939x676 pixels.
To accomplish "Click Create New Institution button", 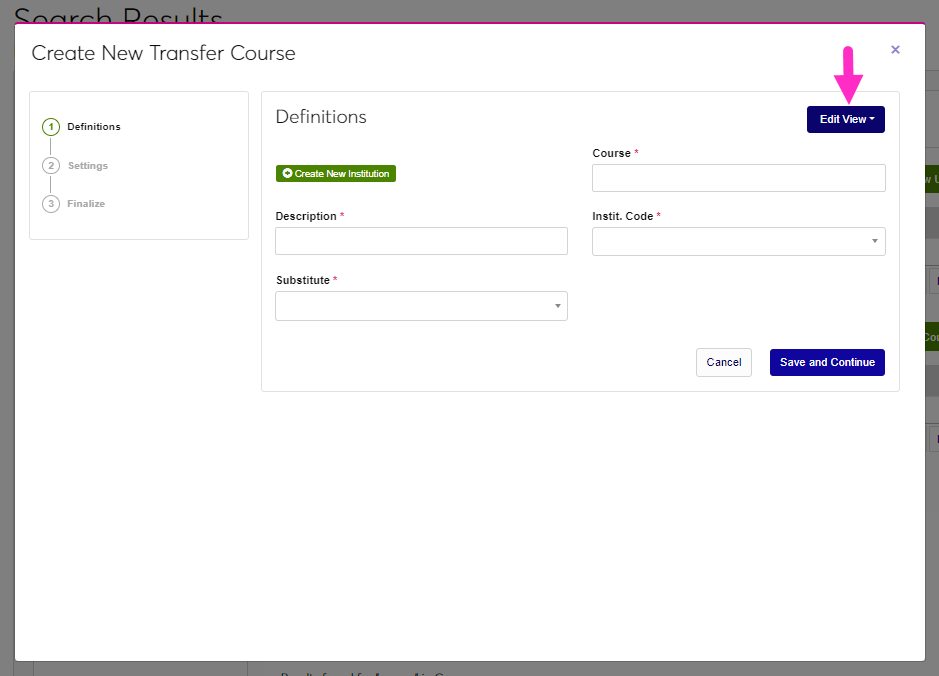I will [x=336, y=174].
